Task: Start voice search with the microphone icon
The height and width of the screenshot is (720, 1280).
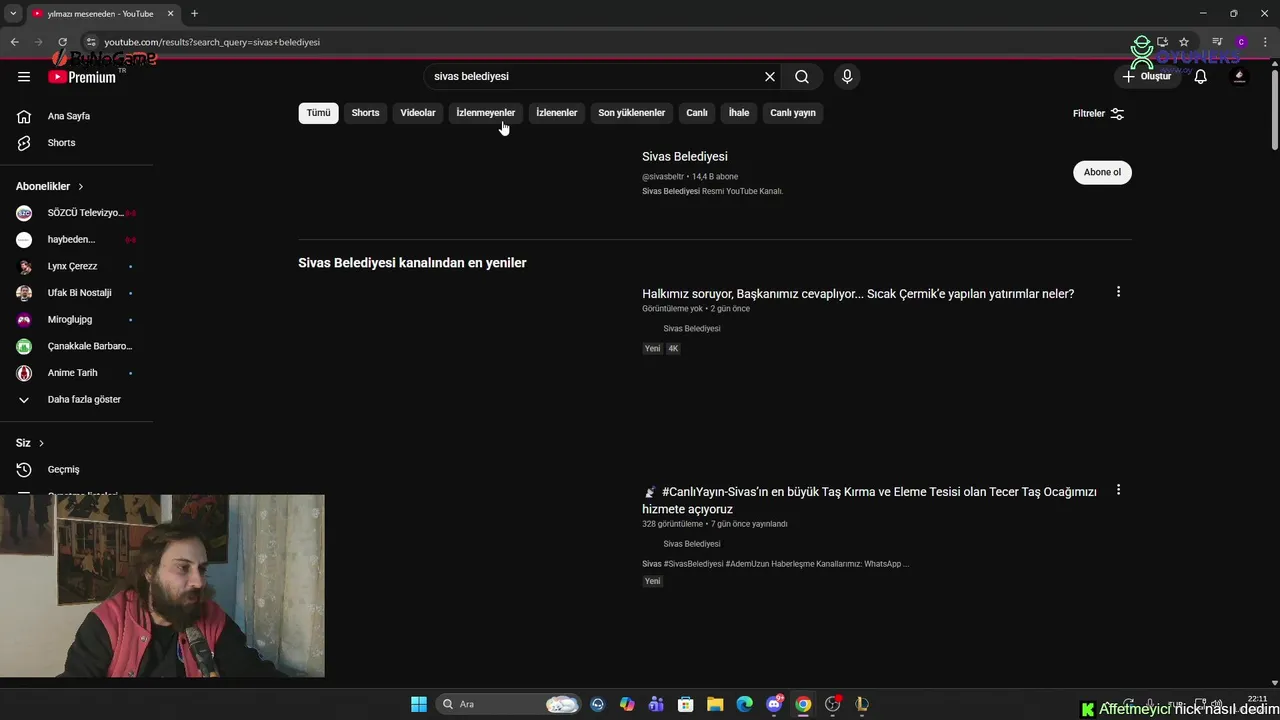Action: coord(847,76)
